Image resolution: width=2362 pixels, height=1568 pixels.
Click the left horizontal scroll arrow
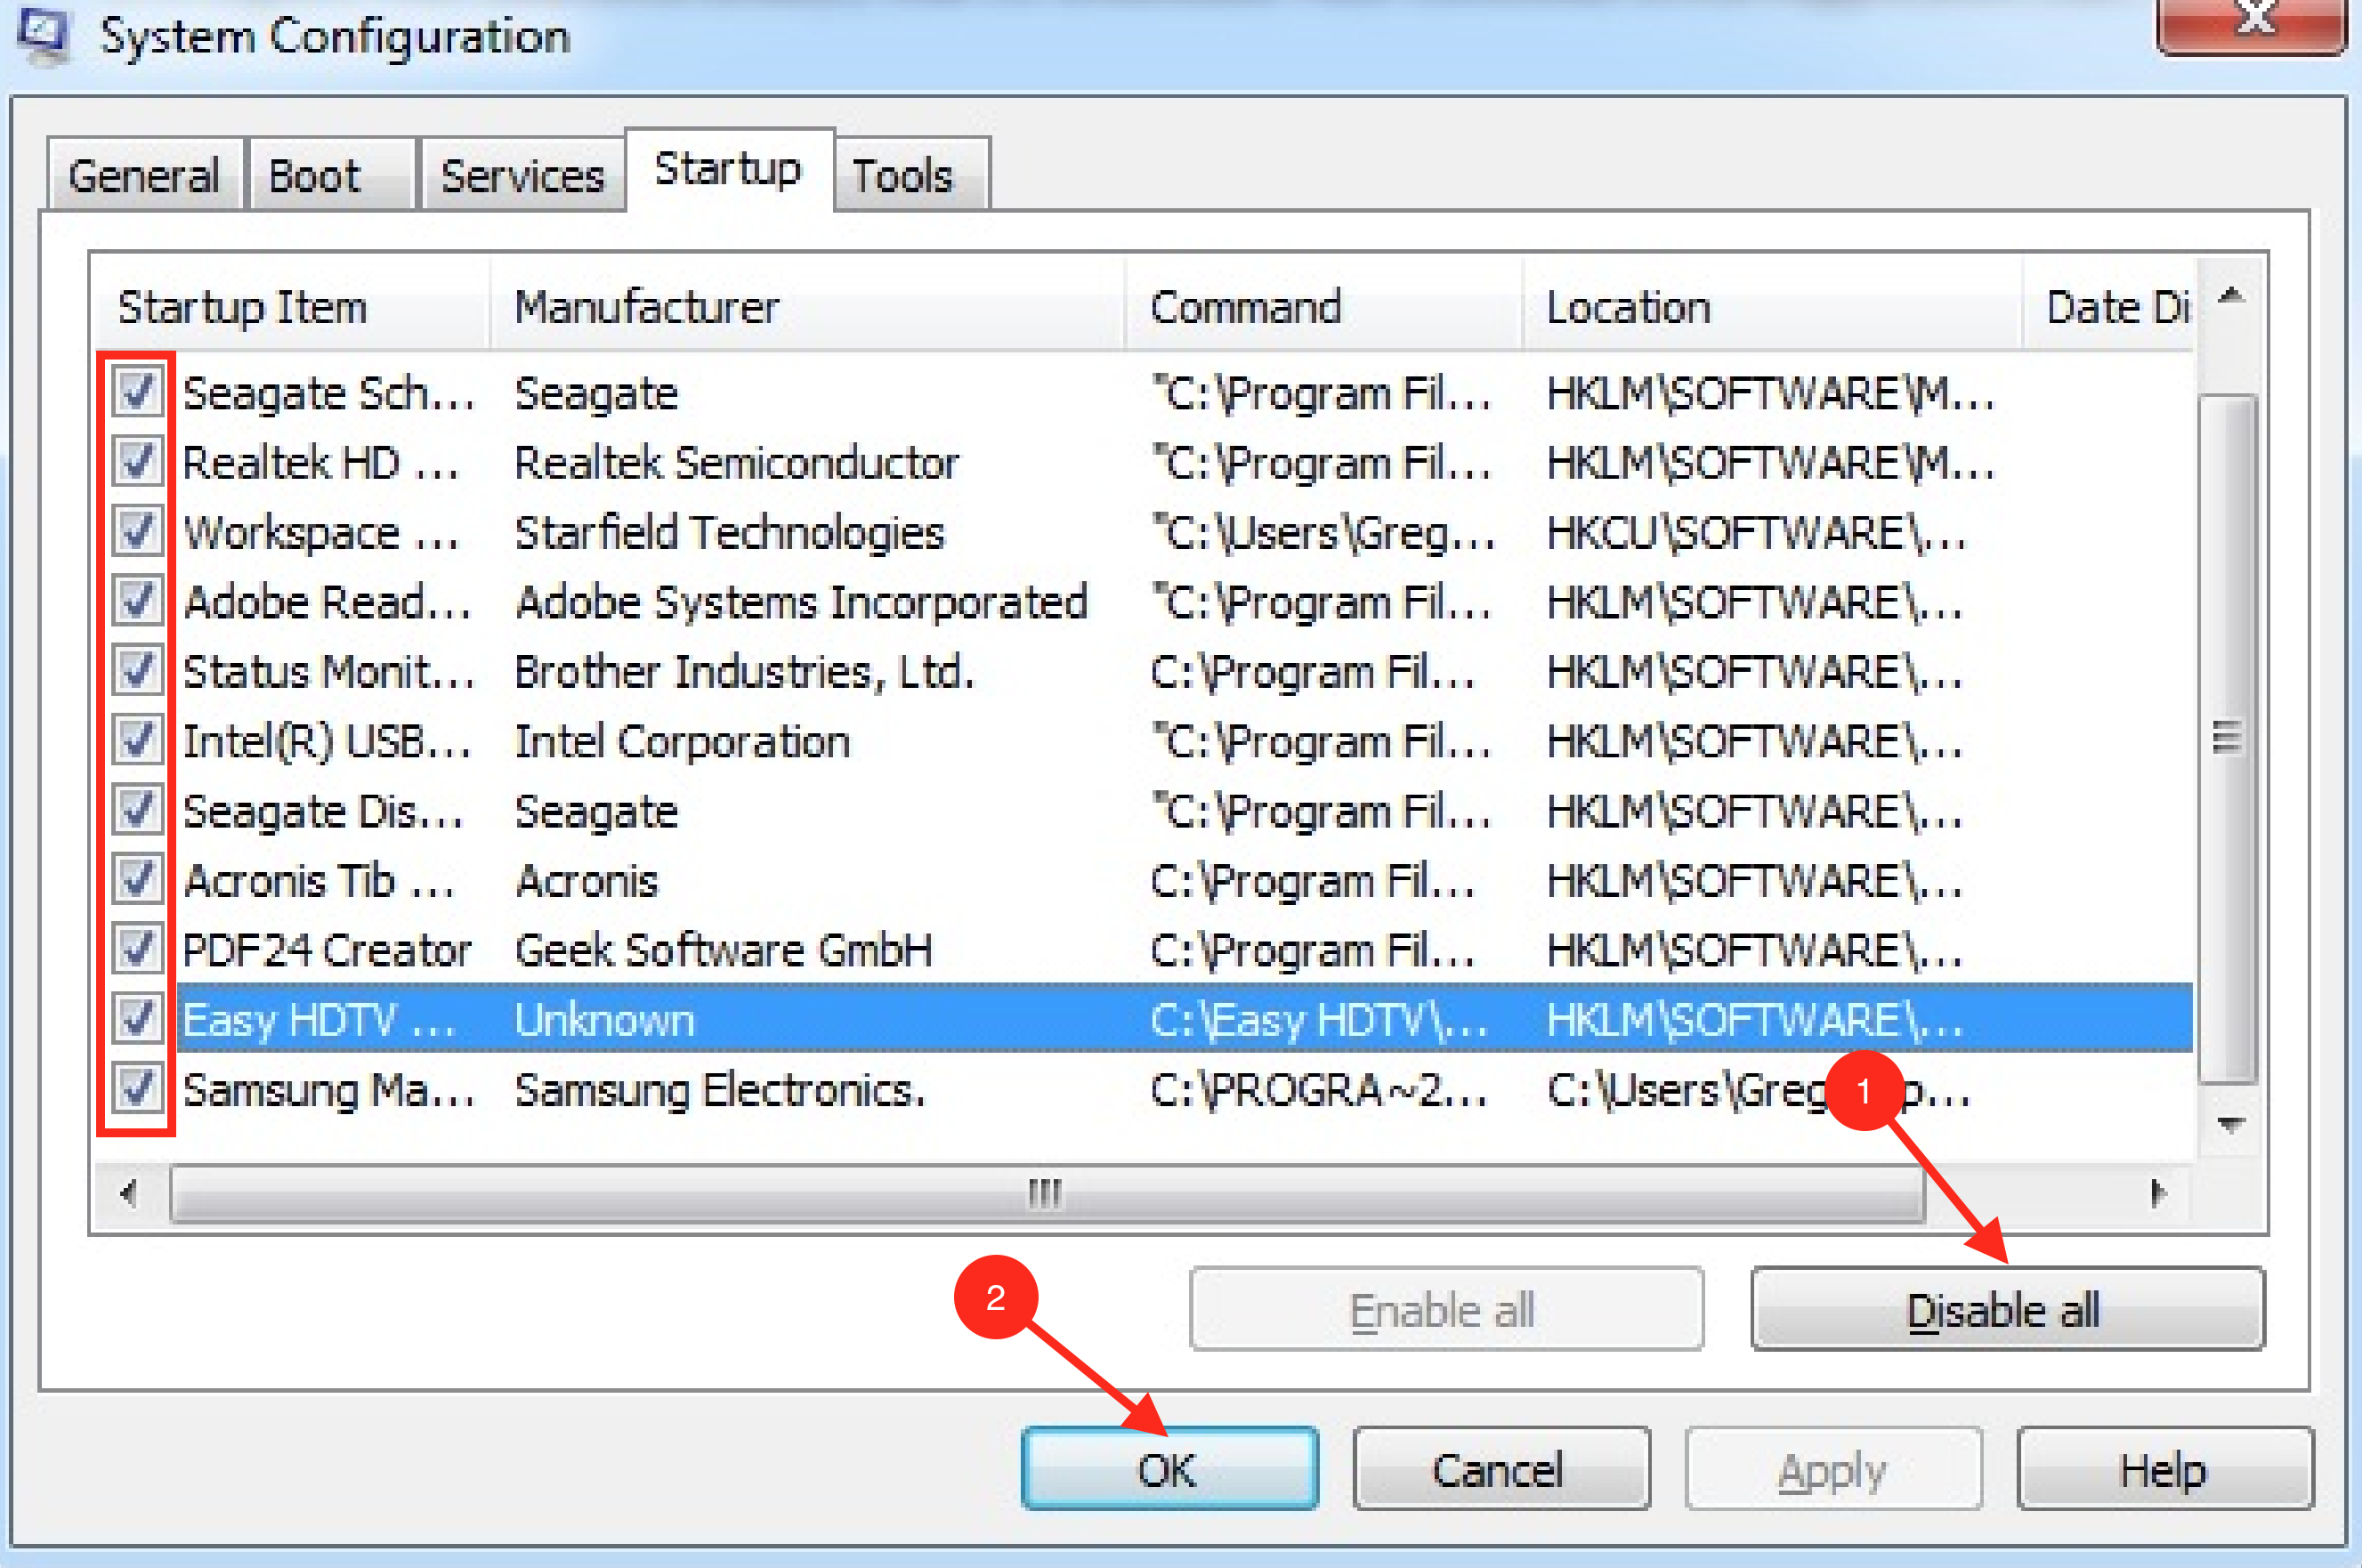click(x=128, y=1192)
